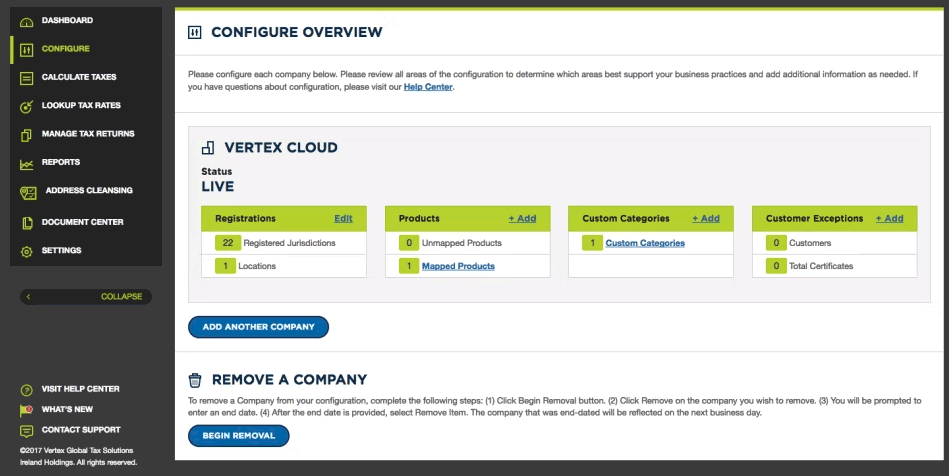Click the Total Certificates count badge
Screen dimensions: 949x476
(x=776, y=266)
